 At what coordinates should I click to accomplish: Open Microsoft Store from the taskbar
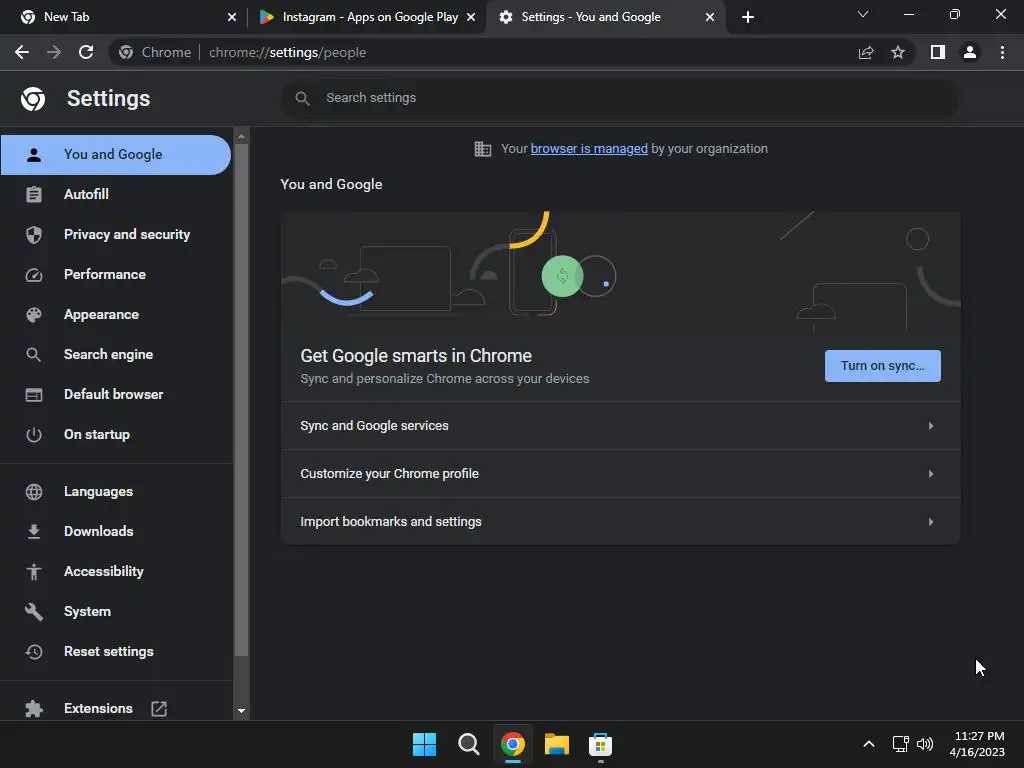[x=600, y=744]
